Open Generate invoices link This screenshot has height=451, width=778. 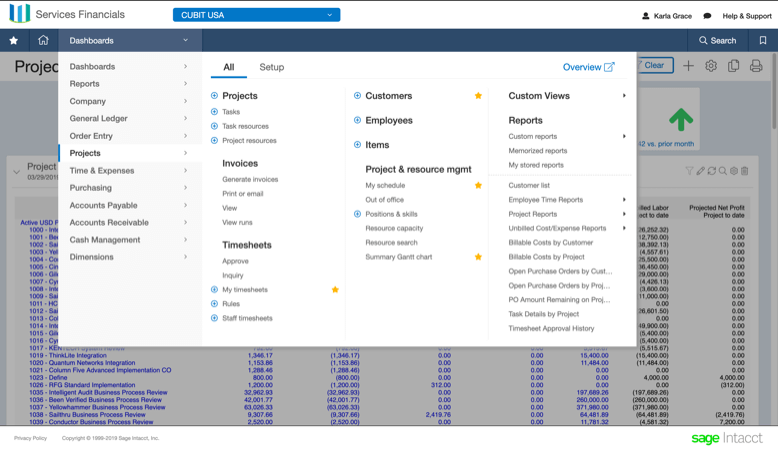(x=250, y=179)
